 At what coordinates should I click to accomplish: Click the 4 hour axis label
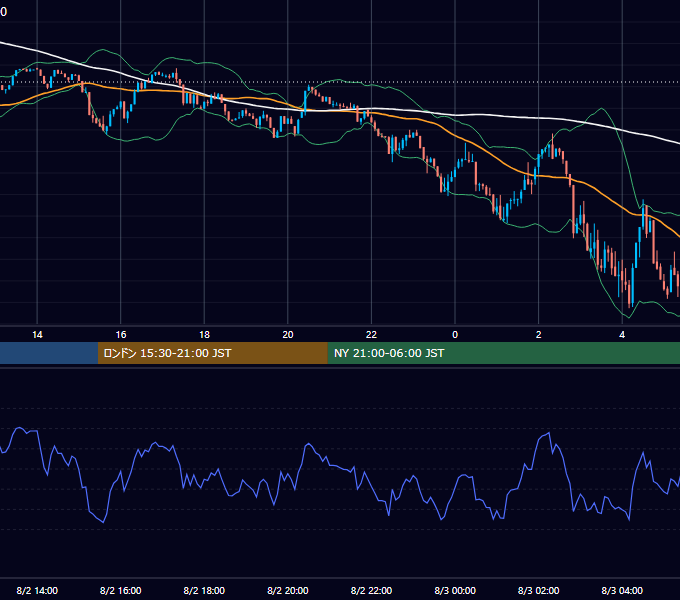(622, 335)
